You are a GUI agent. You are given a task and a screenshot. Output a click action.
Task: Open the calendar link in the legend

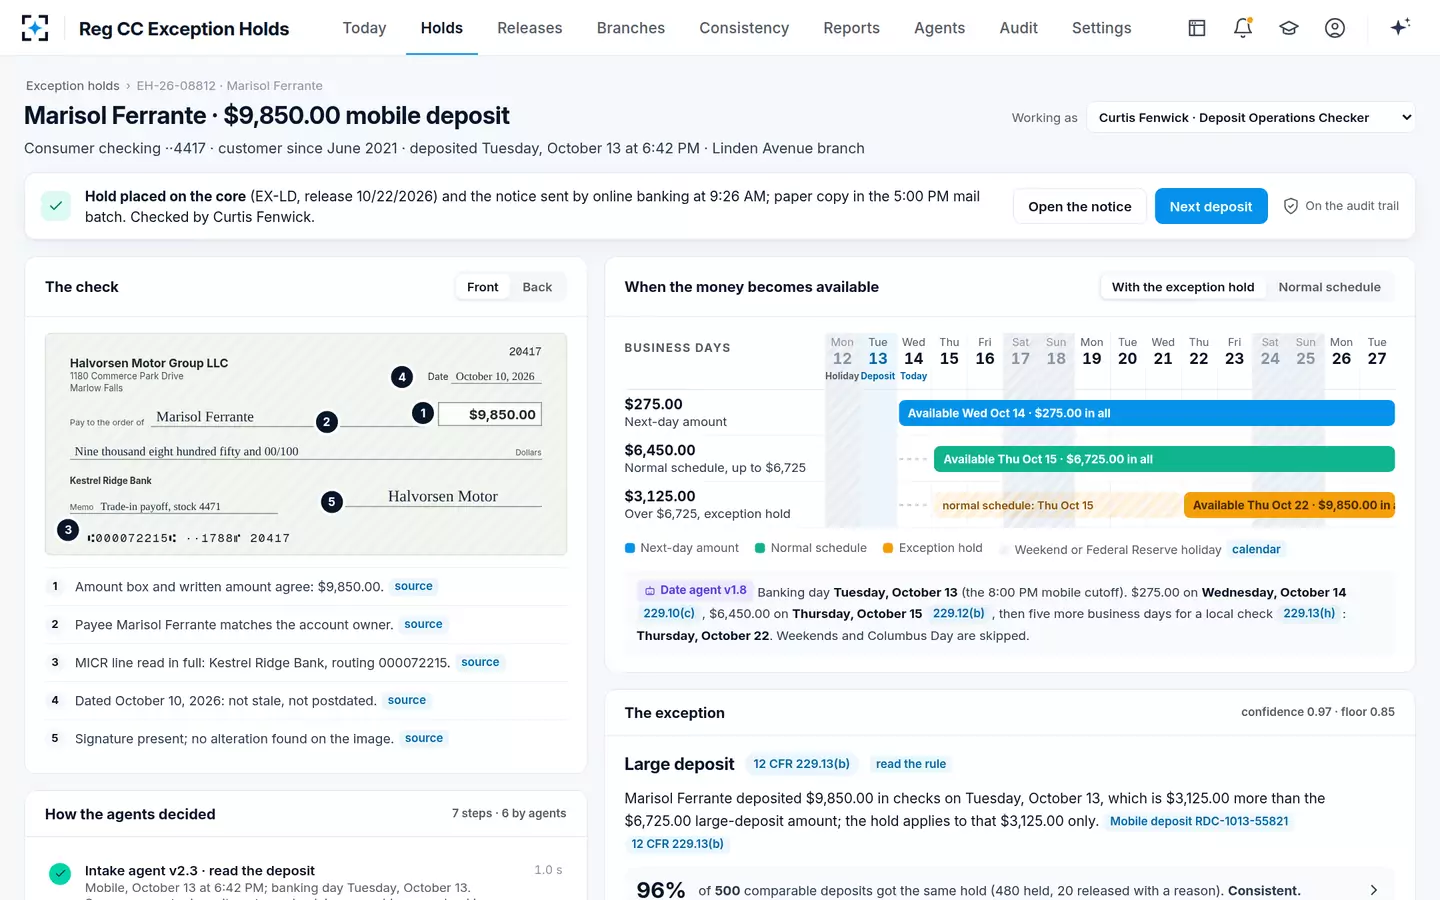pyautogui.click(x=1256, y=549)
